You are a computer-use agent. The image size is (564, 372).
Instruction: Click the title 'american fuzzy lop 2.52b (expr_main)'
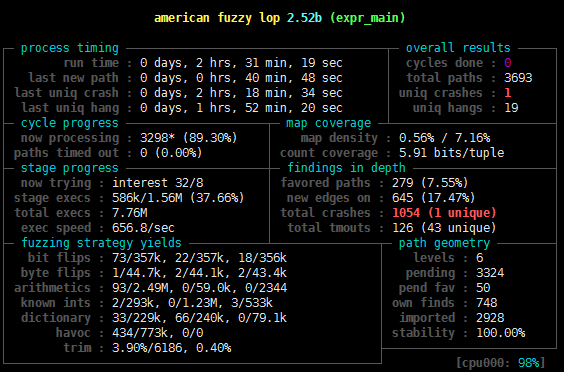click(x=279, y=18)
